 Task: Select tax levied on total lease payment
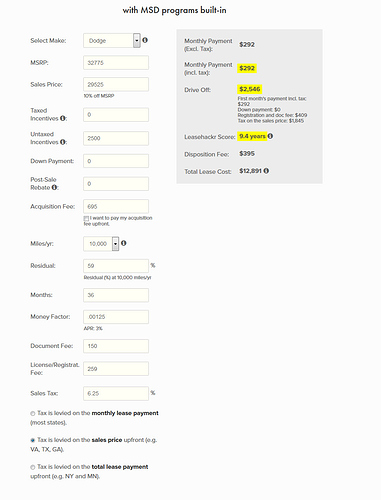point(33,467)
